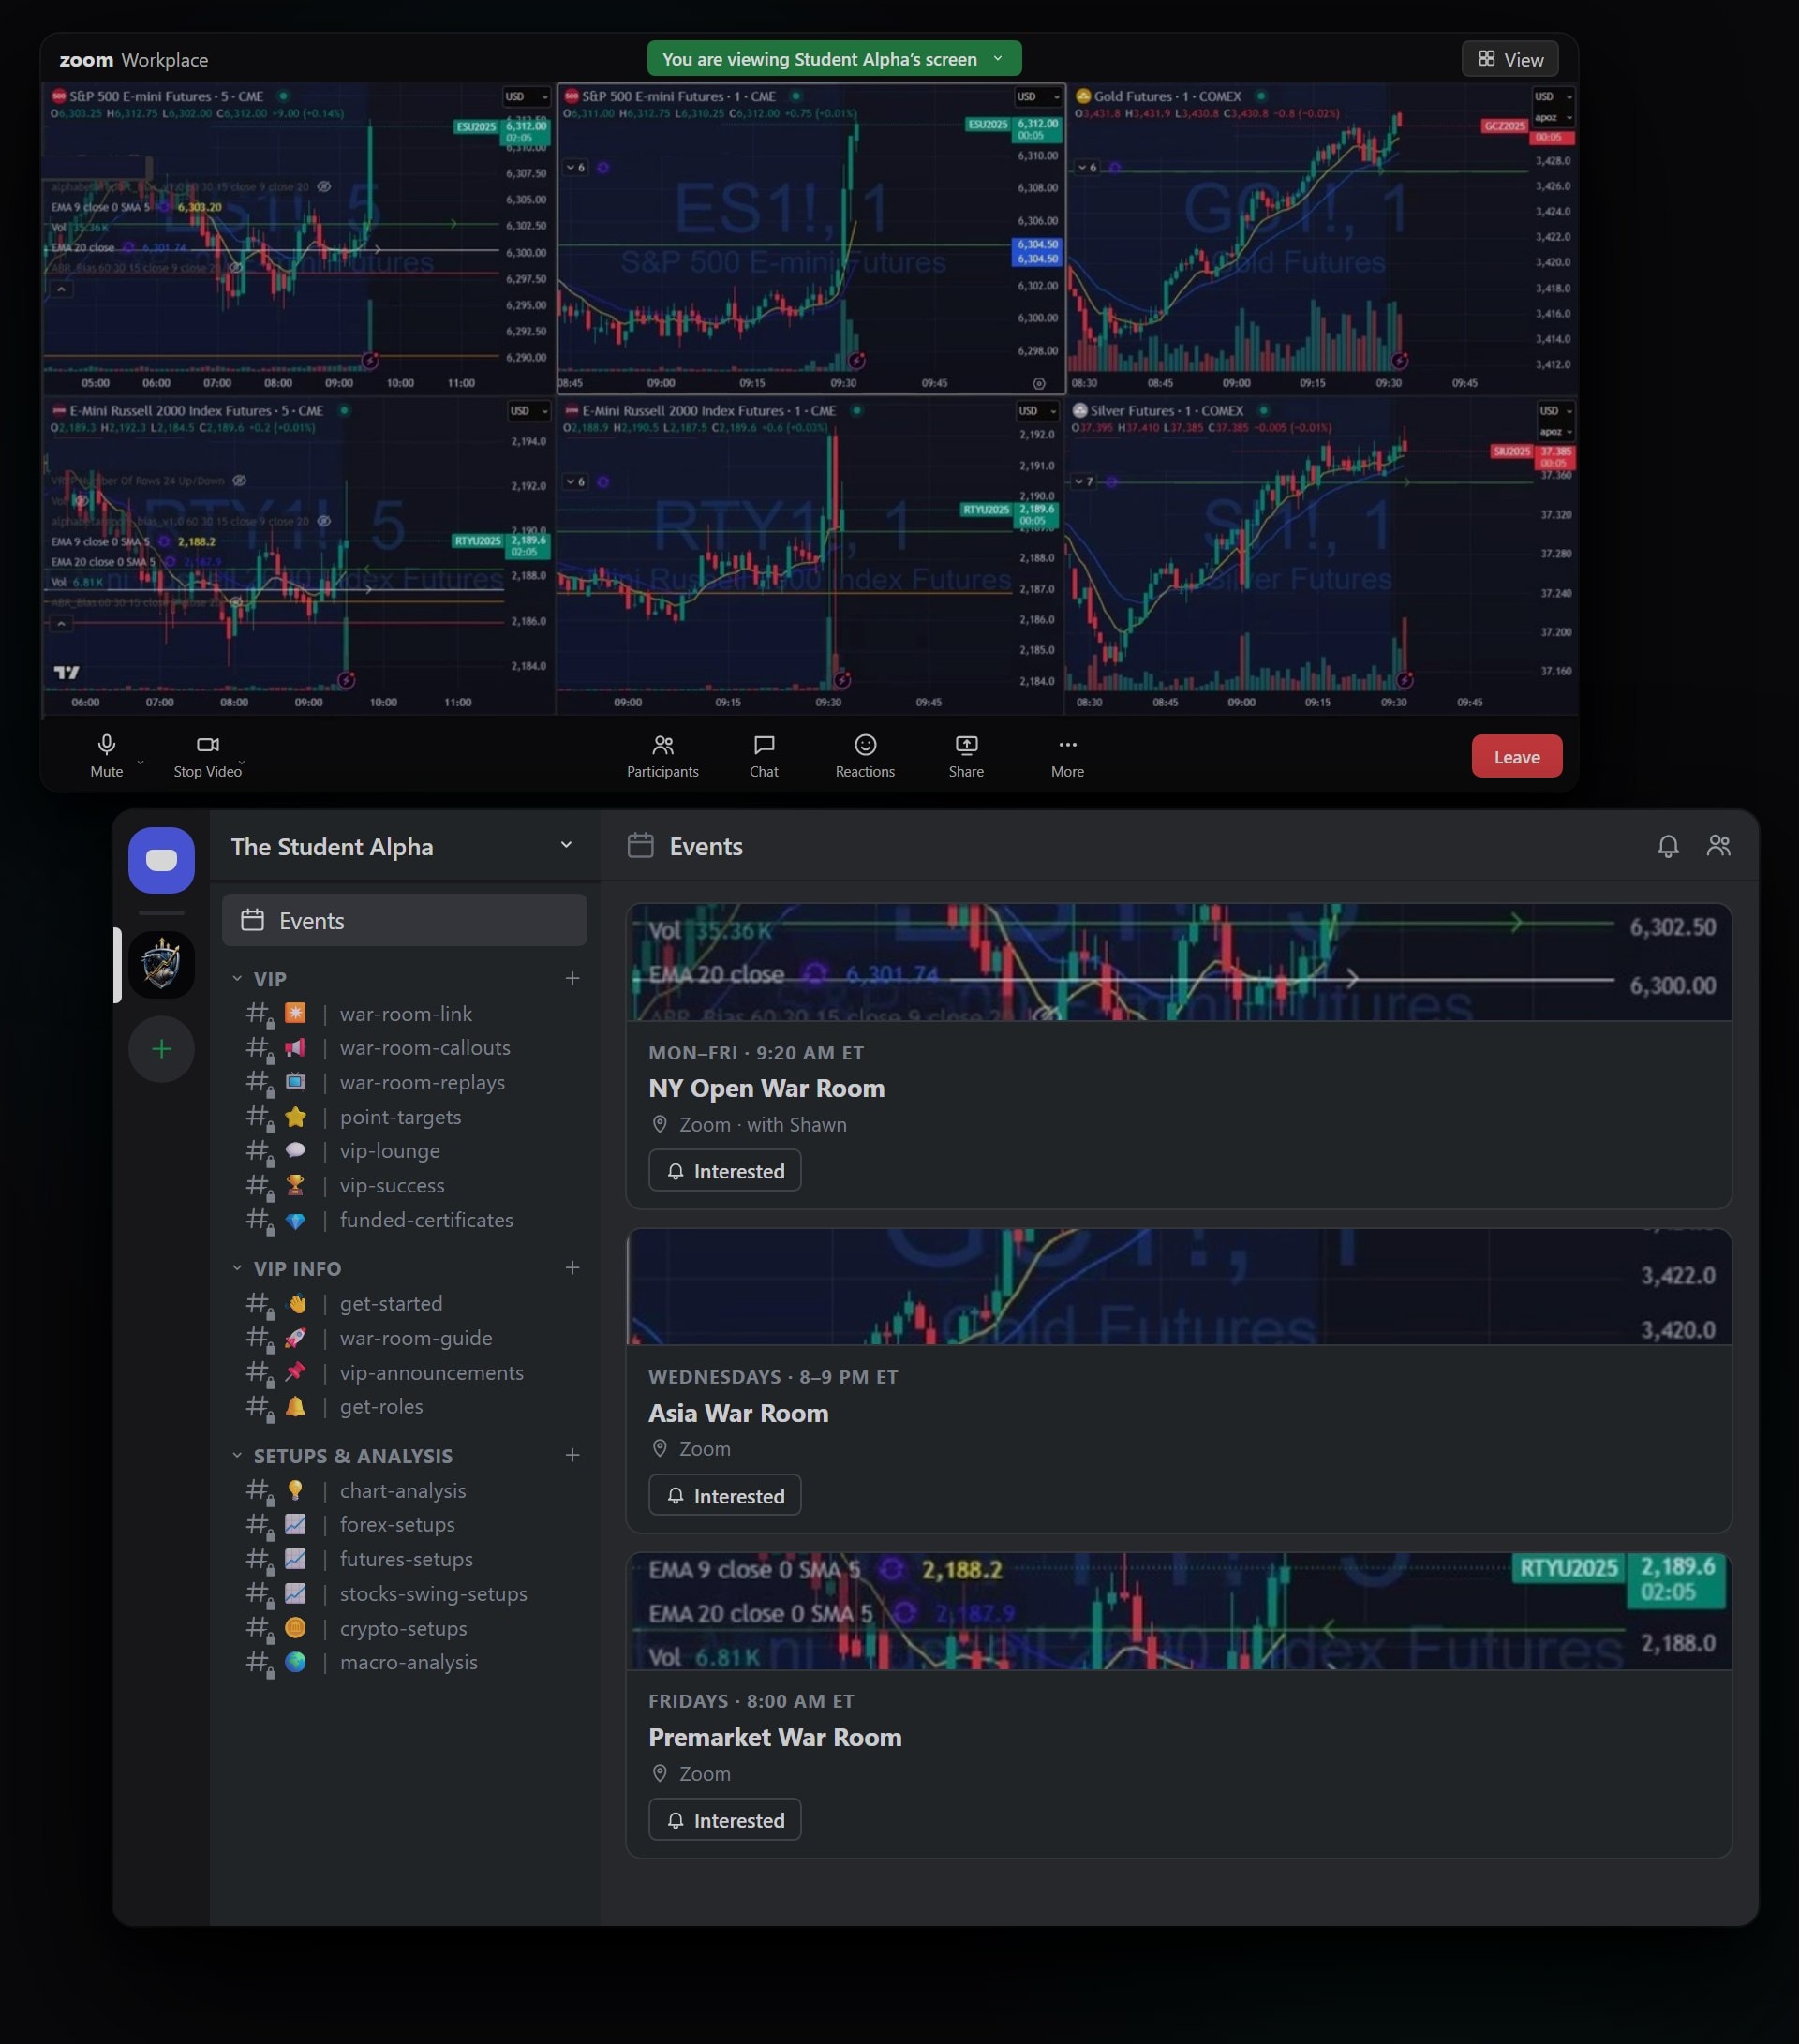Click Asia War Room banner image

pos(1179,1288)
